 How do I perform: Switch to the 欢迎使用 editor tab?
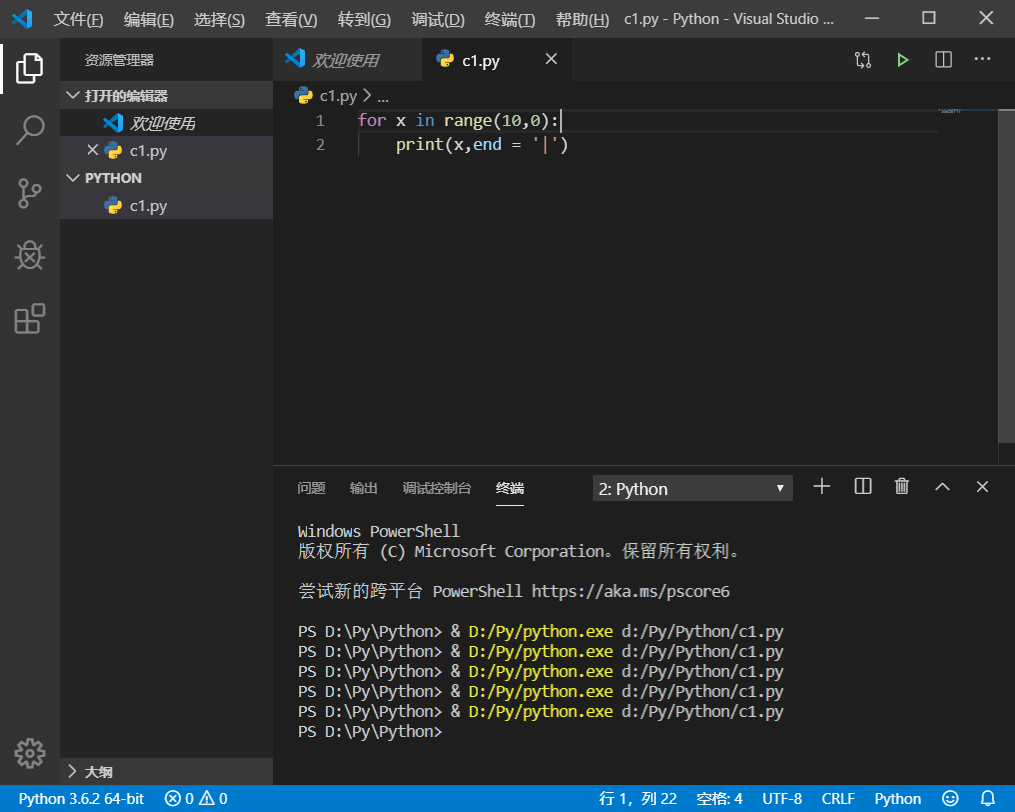pyautogui.click(x=345, y=61)
